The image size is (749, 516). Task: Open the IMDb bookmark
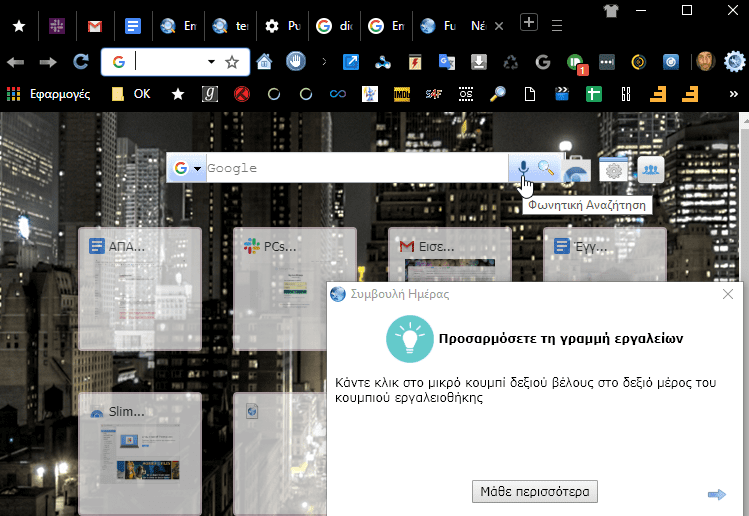click(402, 95)
